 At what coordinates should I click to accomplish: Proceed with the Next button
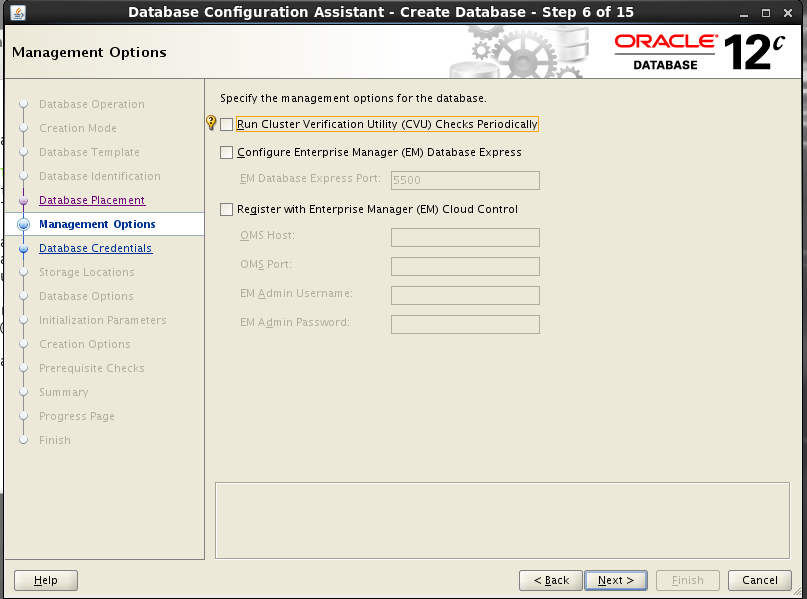[x=616, y=580]
